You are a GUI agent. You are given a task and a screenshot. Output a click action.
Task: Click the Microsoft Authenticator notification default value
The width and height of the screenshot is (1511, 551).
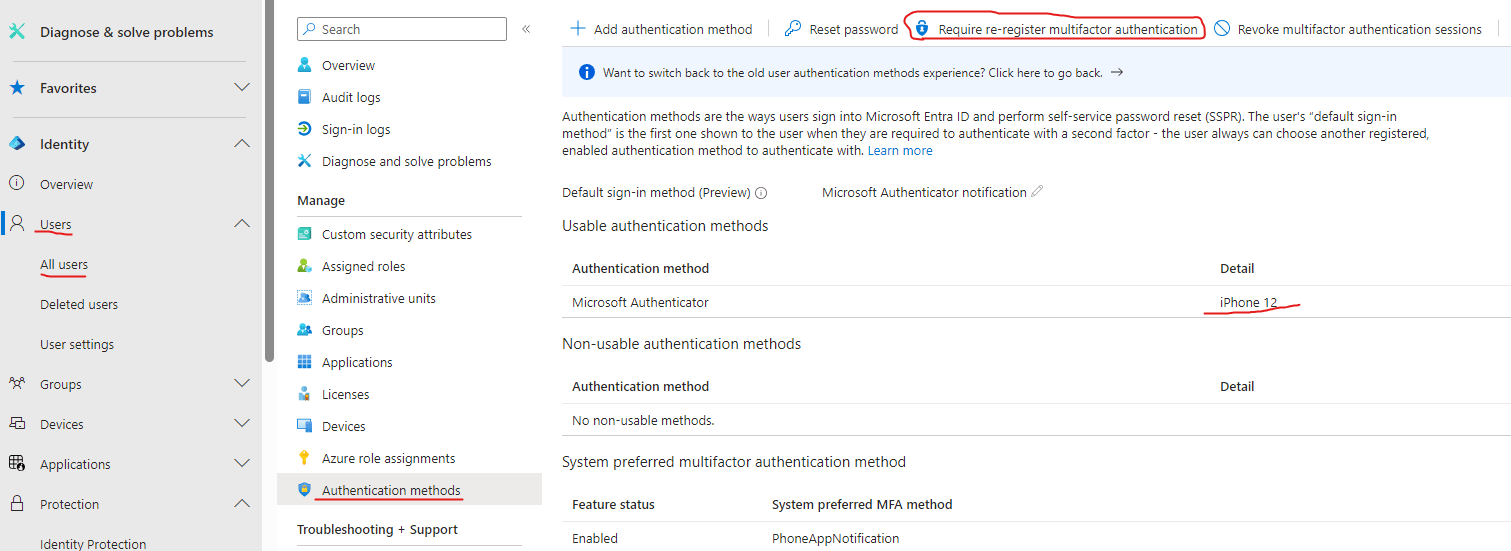click(x=924, y=192)
